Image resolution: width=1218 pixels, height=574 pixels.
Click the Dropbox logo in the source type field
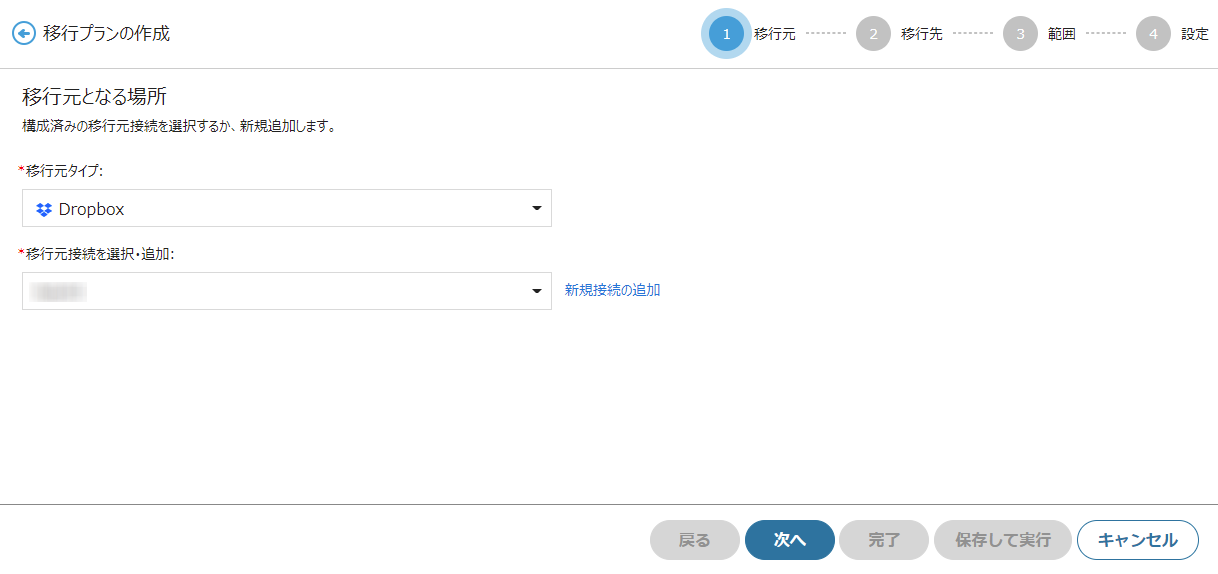click(x=44, y=209)
